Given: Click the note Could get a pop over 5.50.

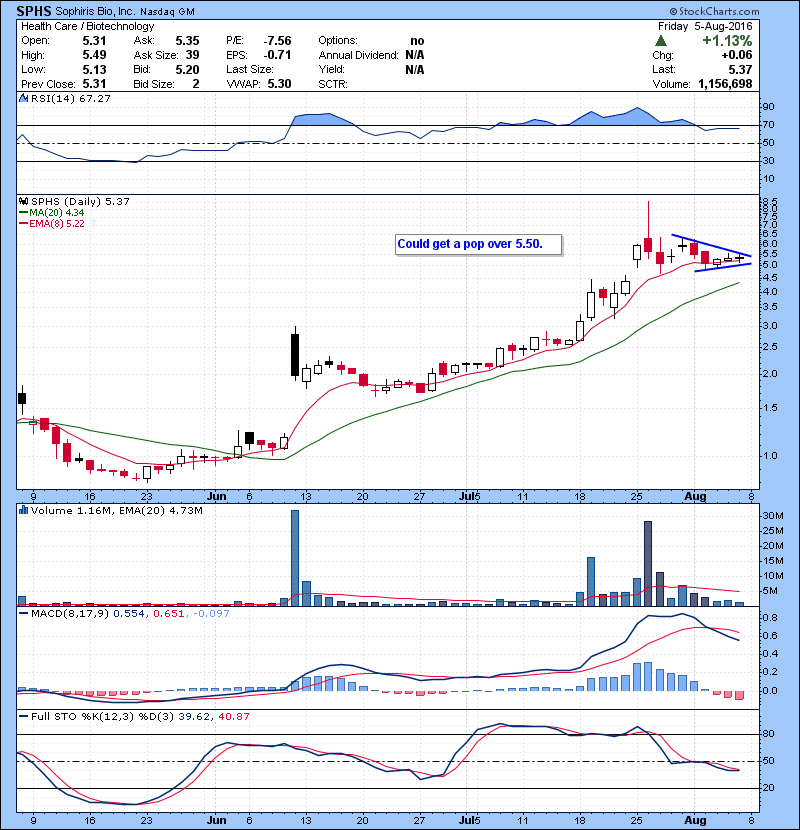Looking at the screenshot, I should (x=478, y=245).
